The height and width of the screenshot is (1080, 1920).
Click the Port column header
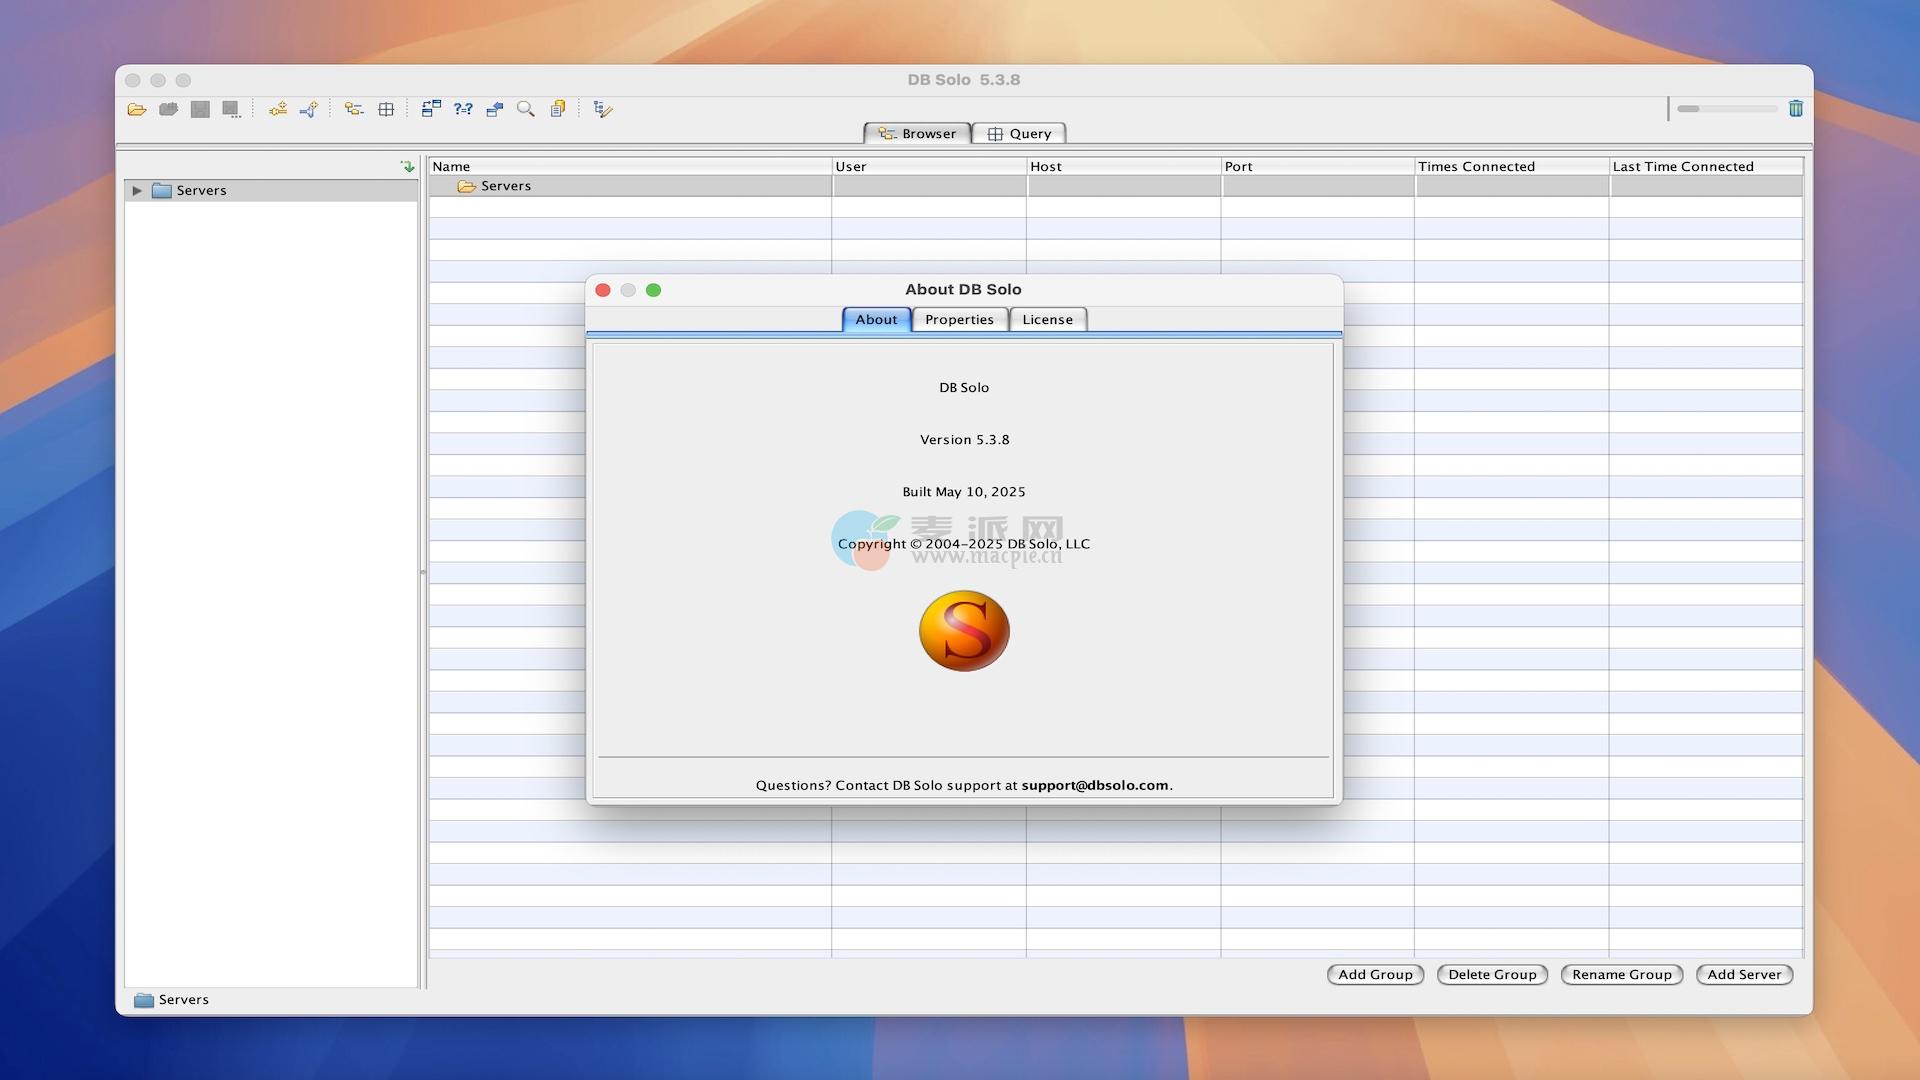click(1318, 166)
